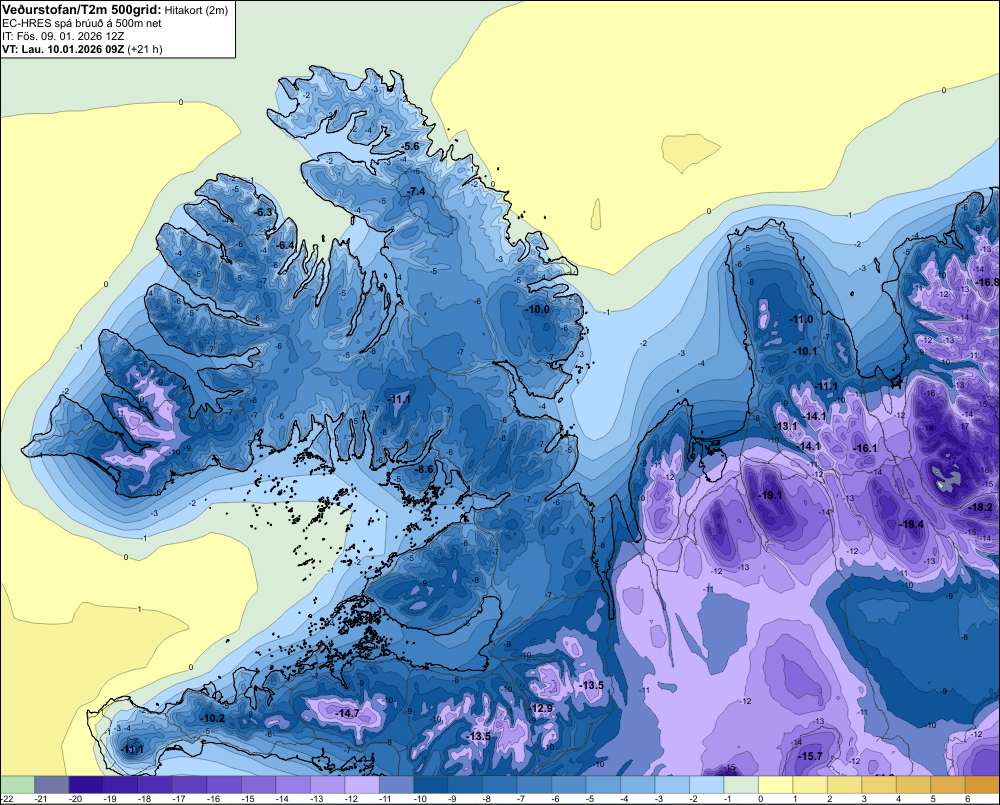
Task: Click the -5.6 temperature value on map
Action: point(411,147)
